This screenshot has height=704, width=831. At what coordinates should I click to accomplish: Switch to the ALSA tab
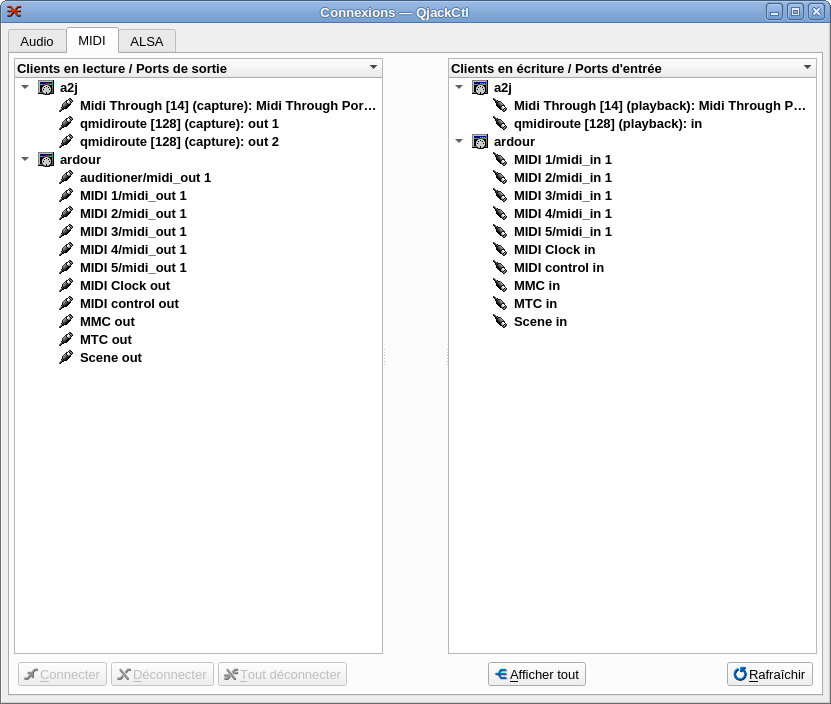147,41
